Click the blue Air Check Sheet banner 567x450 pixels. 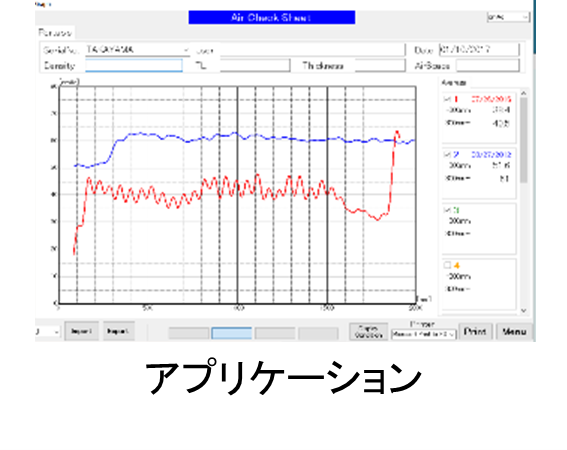point(272,17)
